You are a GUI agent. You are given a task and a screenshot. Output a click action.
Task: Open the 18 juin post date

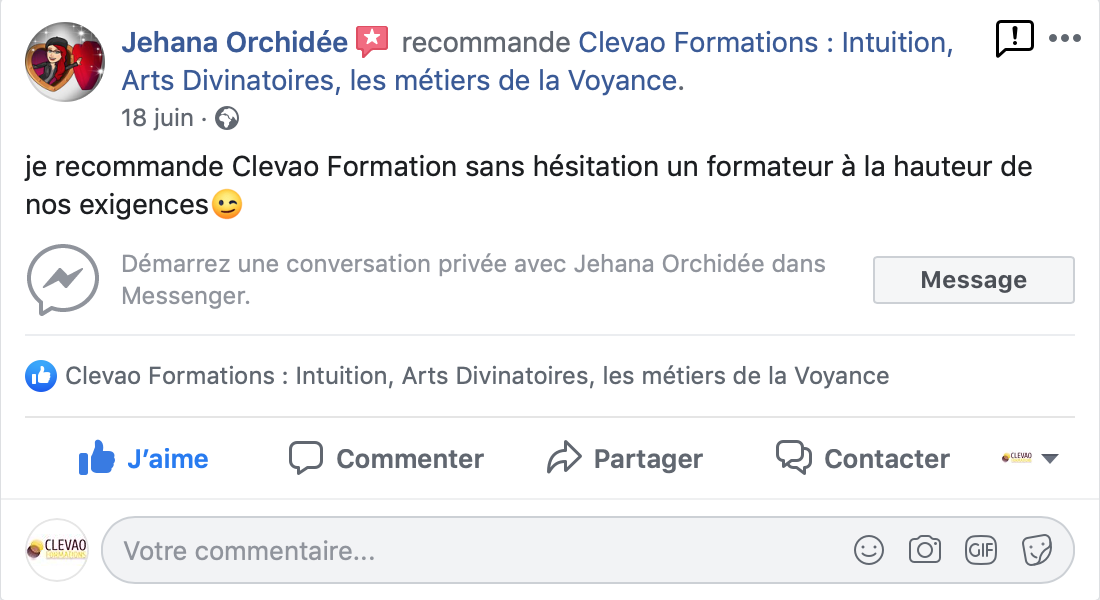click(x=157, y=118)
